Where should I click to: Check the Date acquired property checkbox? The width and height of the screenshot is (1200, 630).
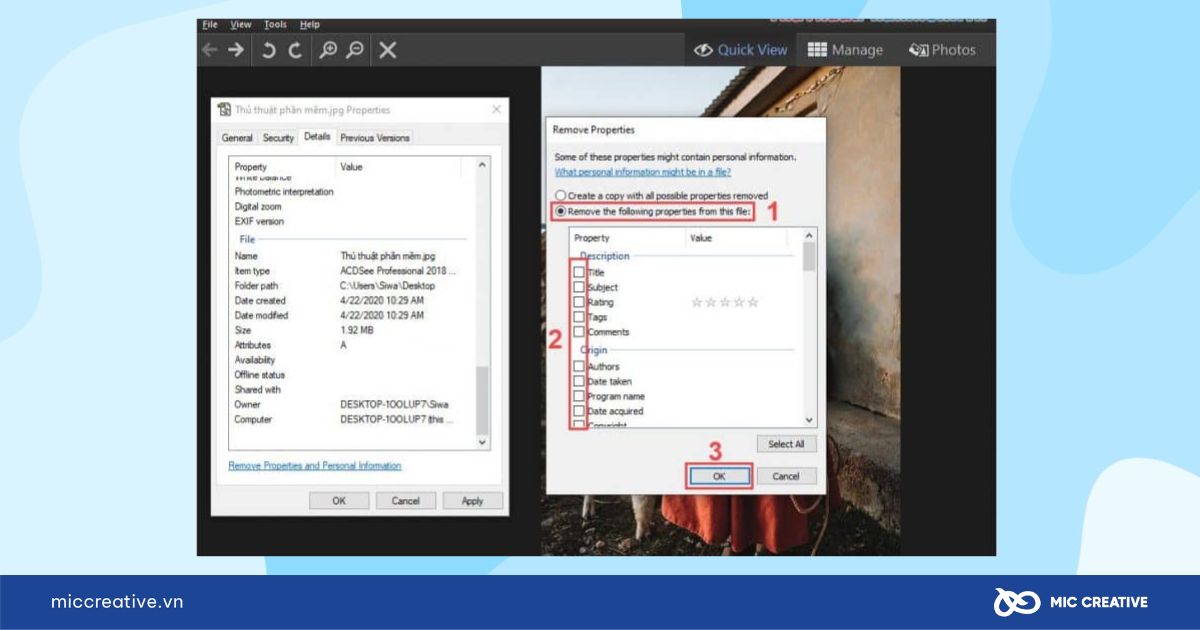[579, 411]
